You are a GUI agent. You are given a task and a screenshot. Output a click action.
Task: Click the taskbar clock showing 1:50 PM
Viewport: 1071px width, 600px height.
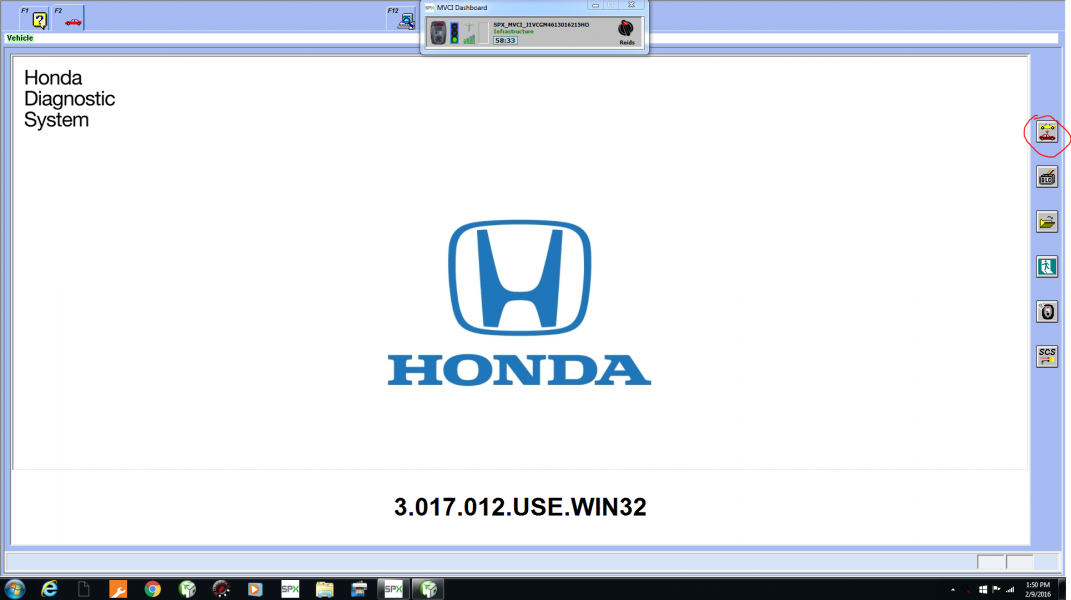click(x=1038, y=589)
